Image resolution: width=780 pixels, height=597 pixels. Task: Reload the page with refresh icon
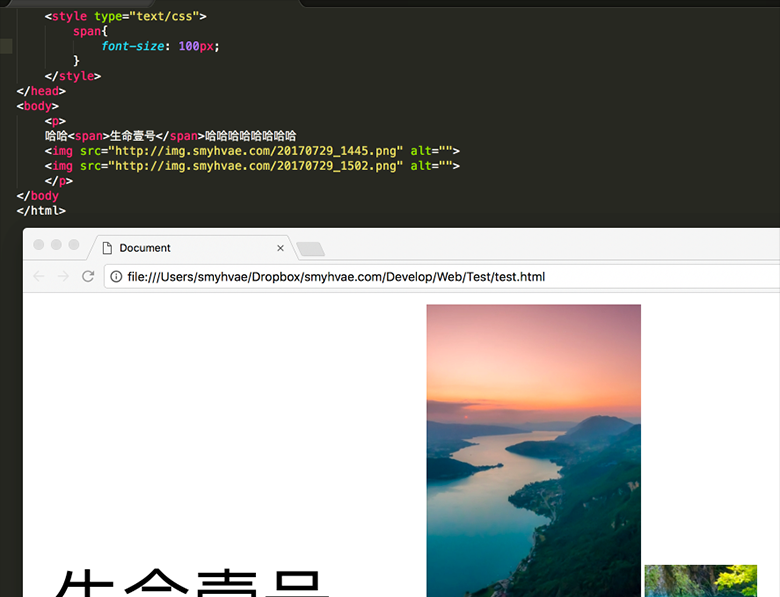coord(88,276)
